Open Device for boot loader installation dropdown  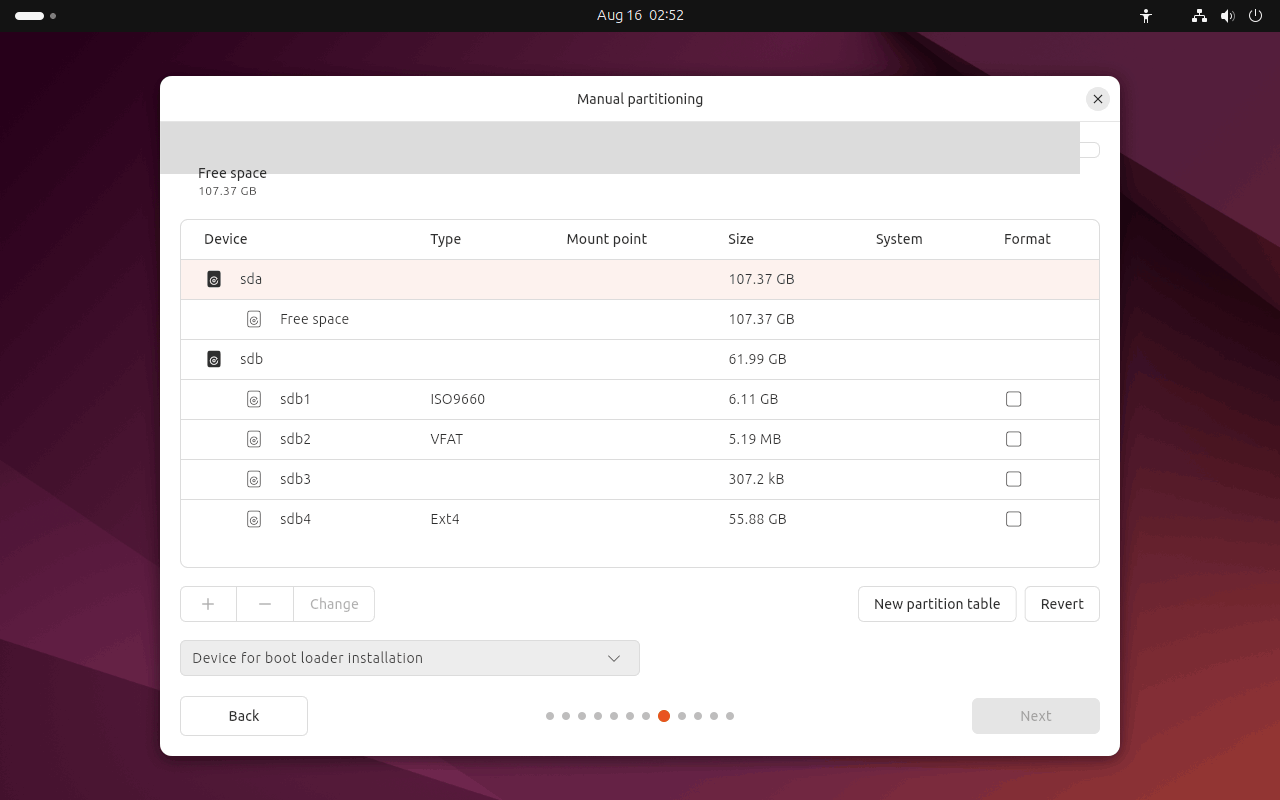click(x=410, y=658)
